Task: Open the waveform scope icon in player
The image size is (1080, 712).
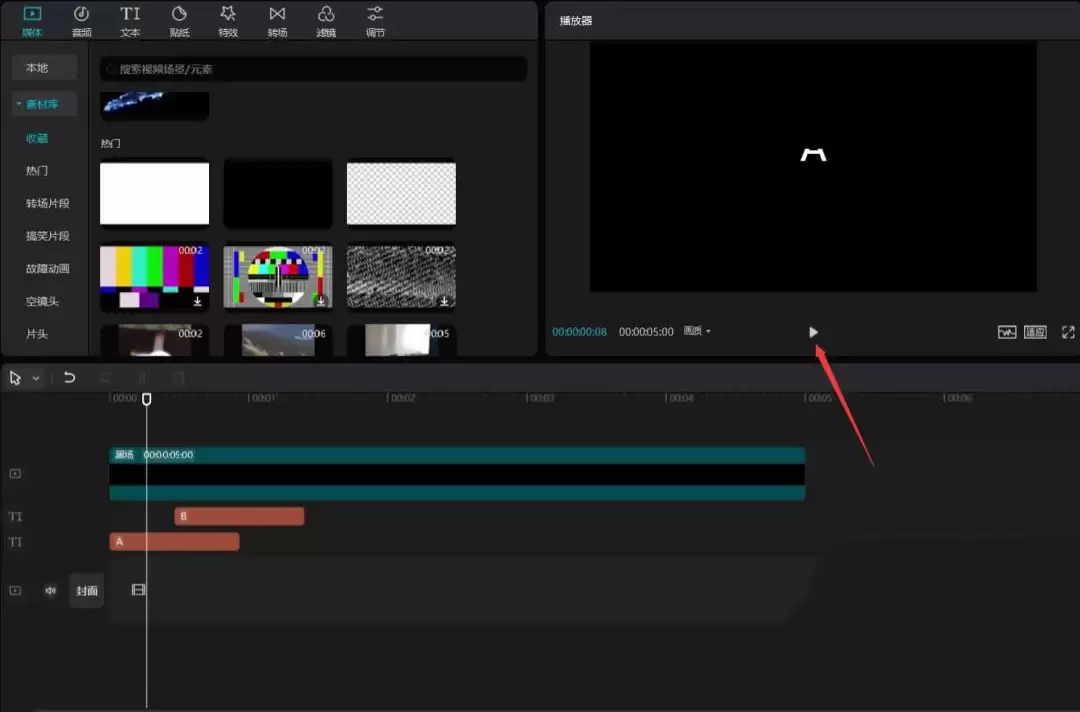Action: tap(1006, 332)
